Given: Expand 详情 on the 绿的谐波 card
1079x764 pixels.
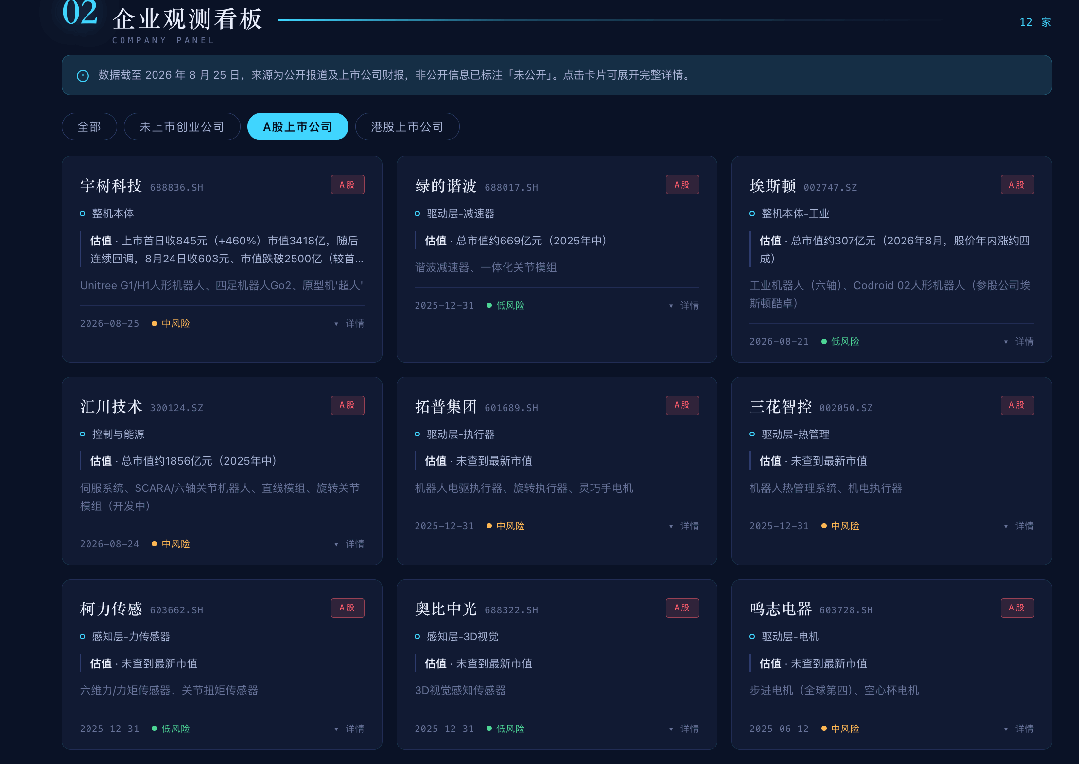Looking at the screenshot, I should click(x=684, y=306).
